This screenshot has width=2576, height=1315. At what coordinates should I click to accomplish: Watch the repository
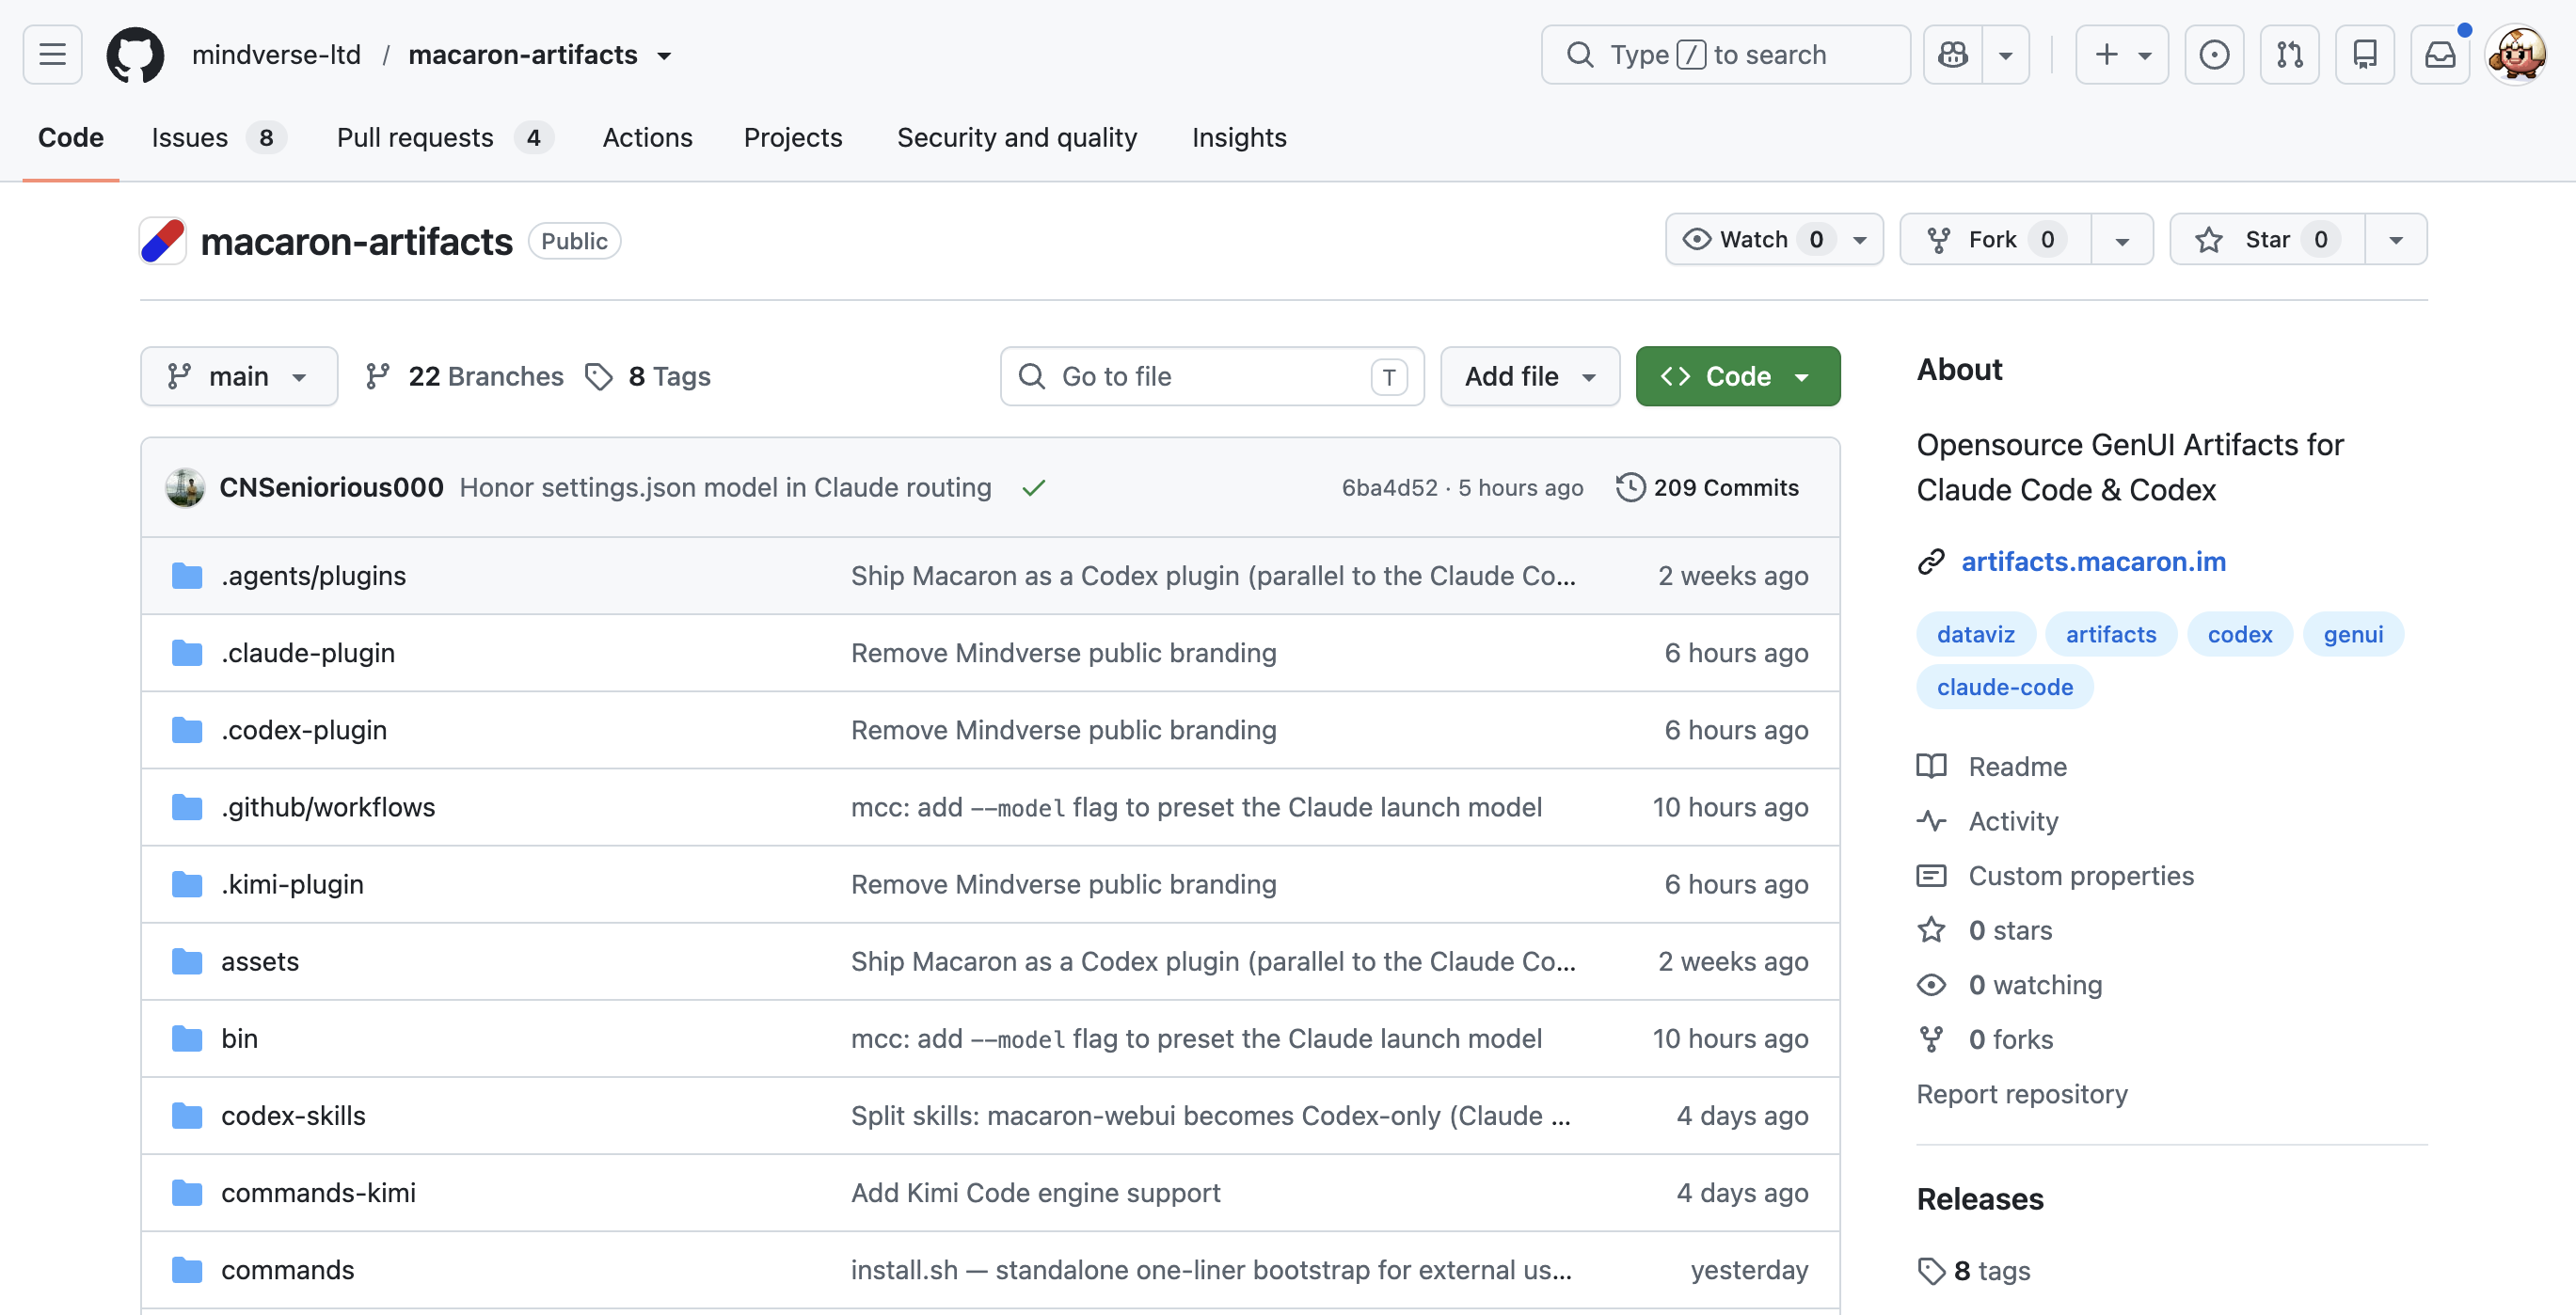pos(1774,239)
